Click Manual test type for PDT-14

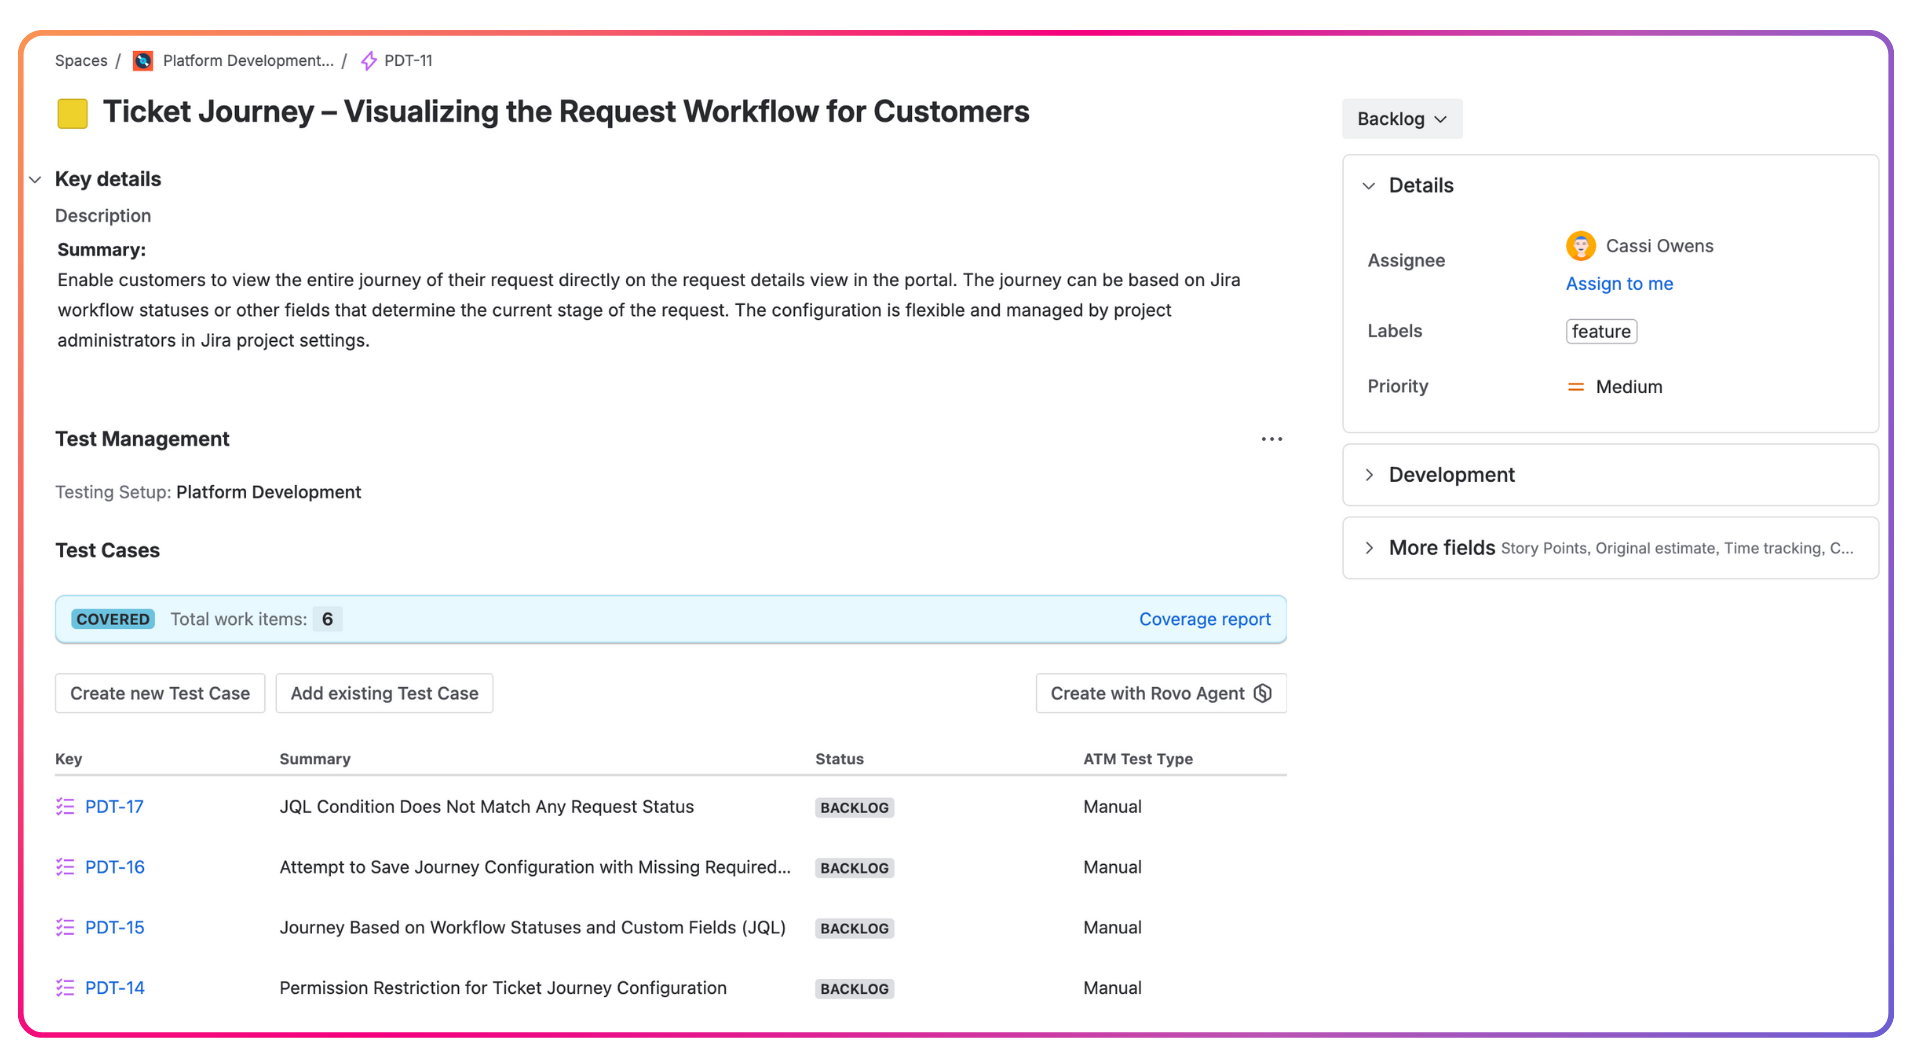click(x=1112, y=988)
